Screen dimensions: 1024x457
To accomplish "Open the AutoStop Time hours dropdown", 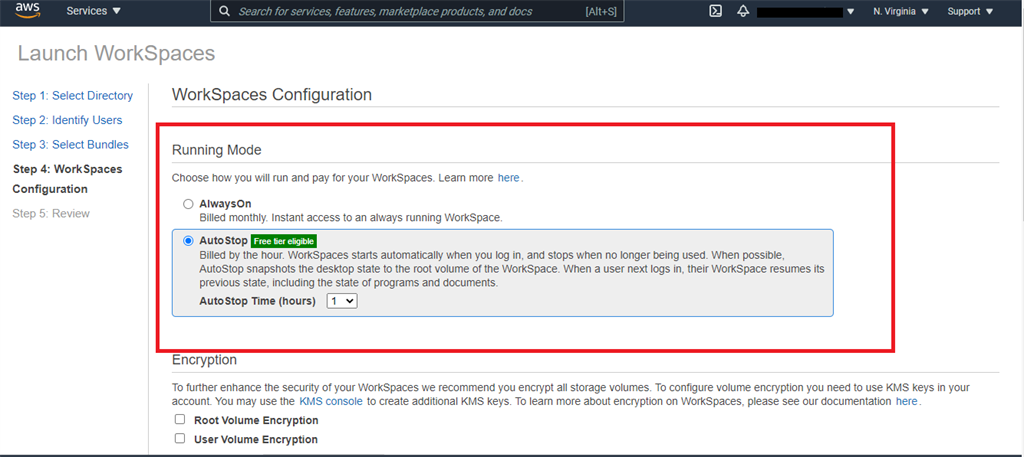I will [x=341, y=300].
